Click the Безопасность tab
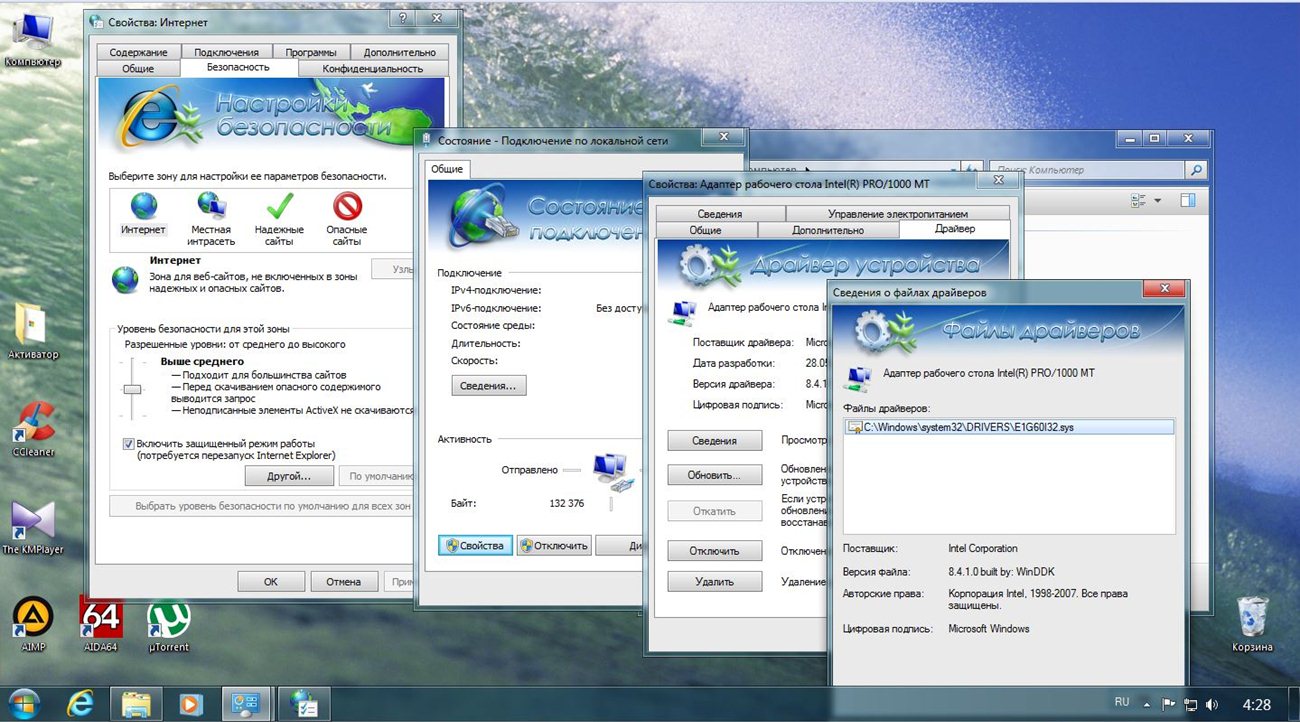Image resolution: width=1300 pixels, height=722 pixels. 238,67
